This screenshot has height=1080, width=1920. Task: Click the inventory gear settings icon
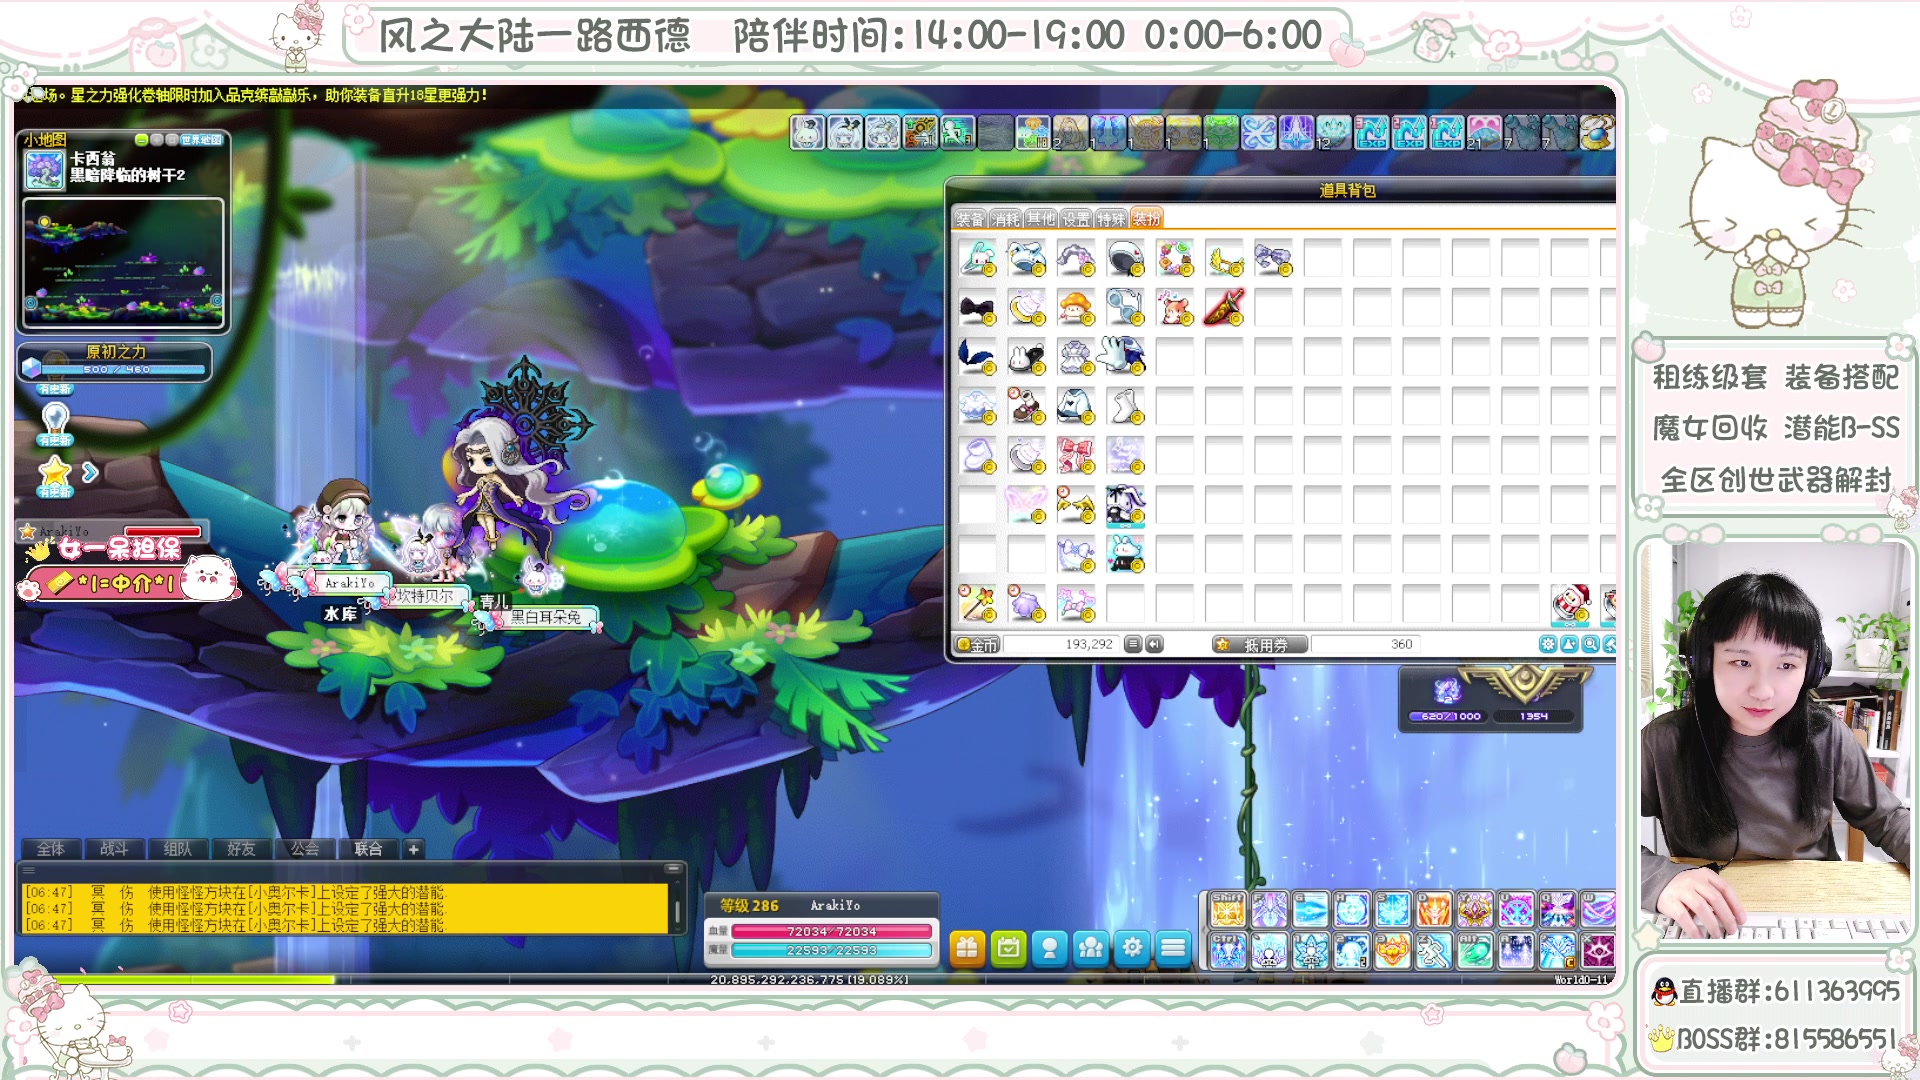pos(1548,645)
